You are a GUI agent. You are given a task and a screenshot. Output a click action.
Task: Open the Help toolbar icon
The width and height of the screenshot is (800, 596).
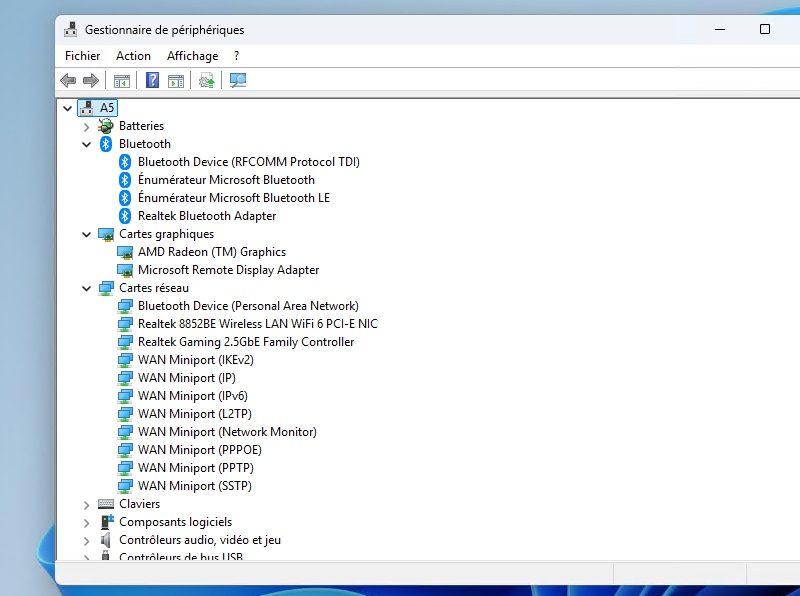click(x=152, y=80)
